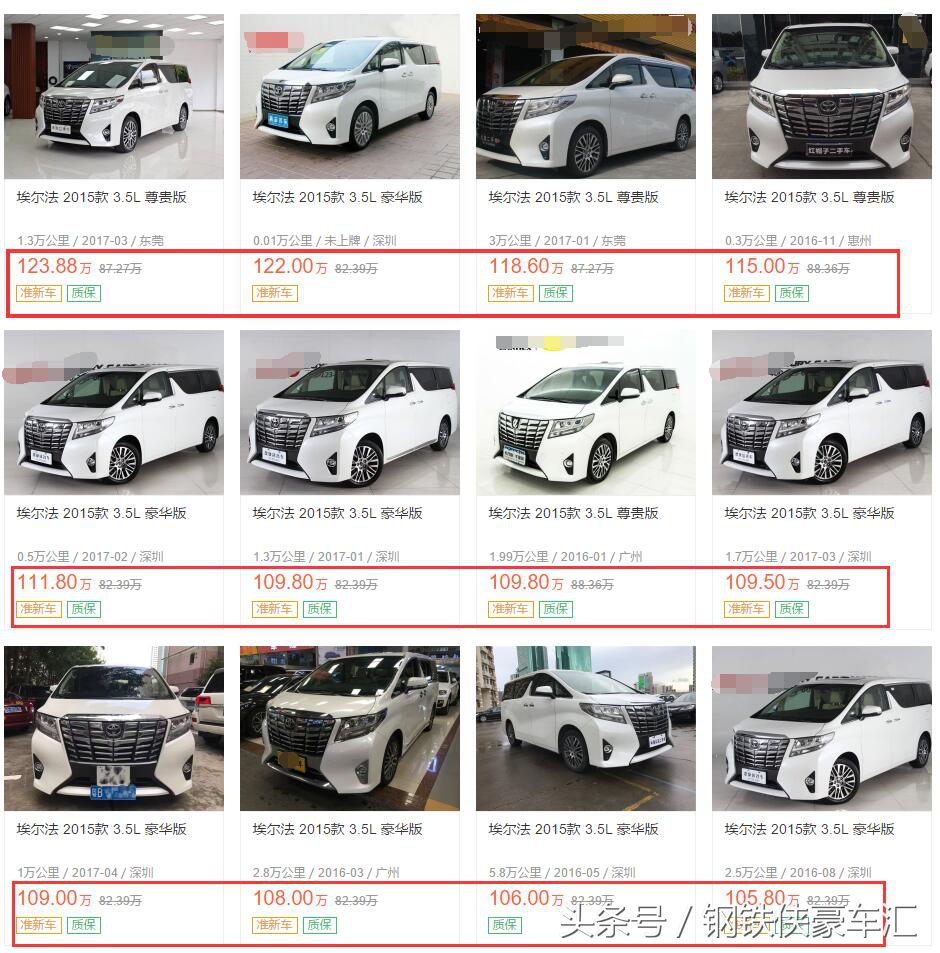Click the 准新车 tag under 123.88万
This screenshot has width=940, height=953.
tap(39, 293)
